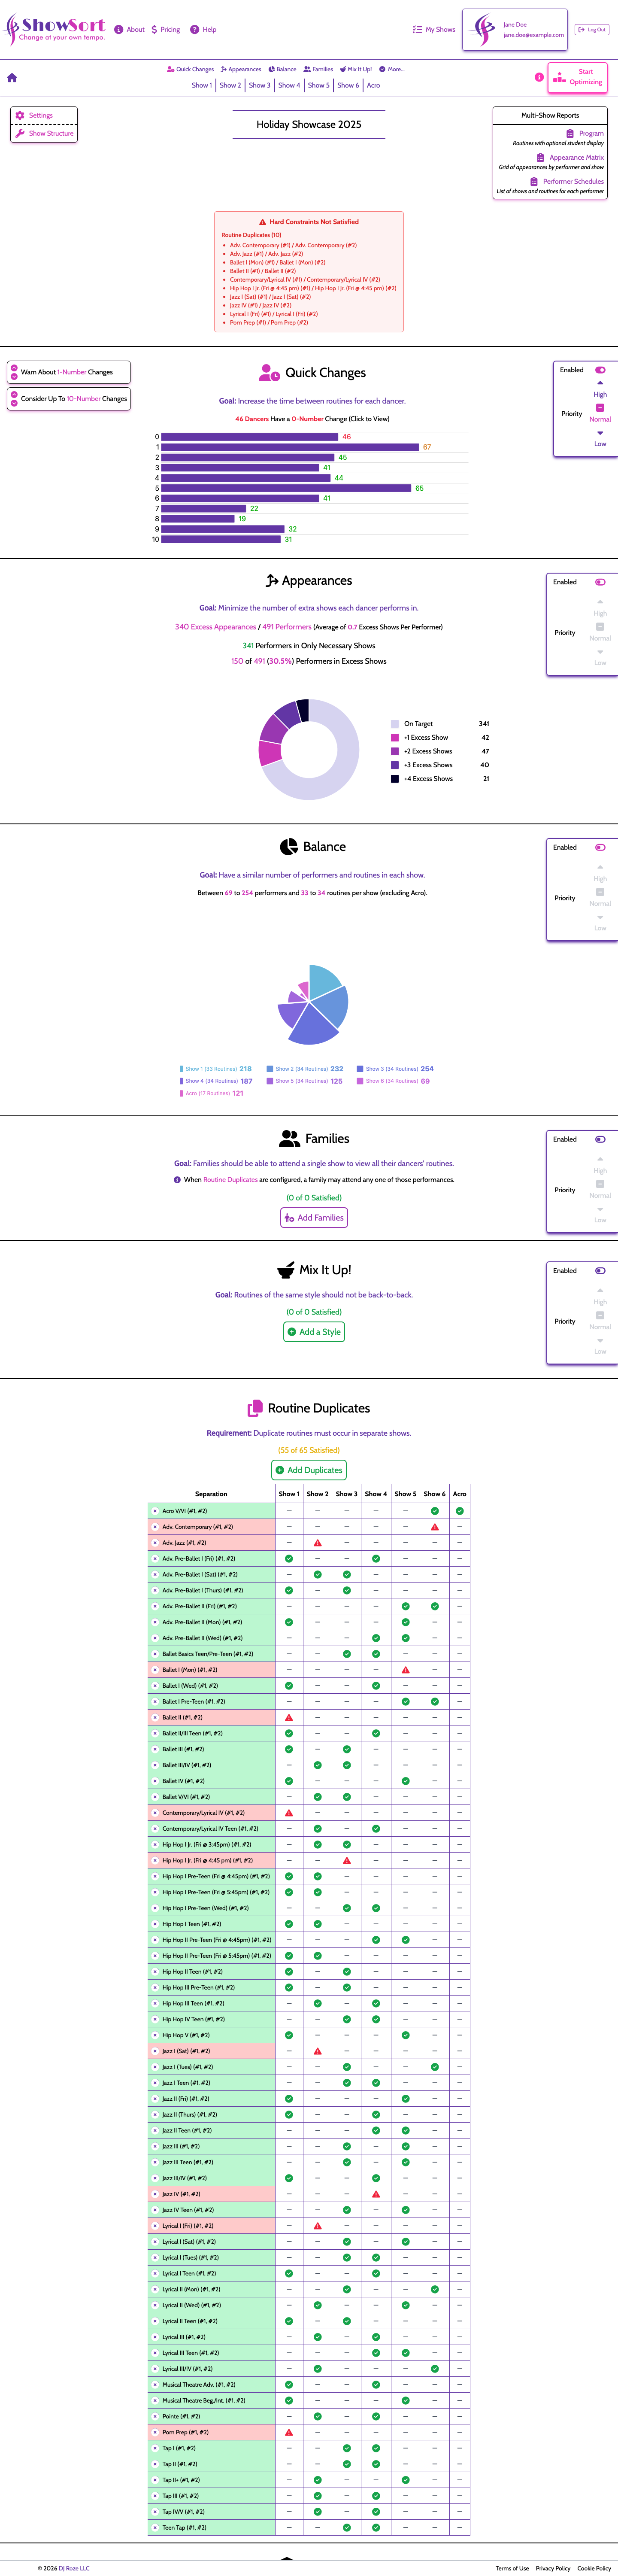Screen dimensions: 618x2576
Task: Remove the Adv. Contemporary duplicate row
Action: [x=154, y=1527]
